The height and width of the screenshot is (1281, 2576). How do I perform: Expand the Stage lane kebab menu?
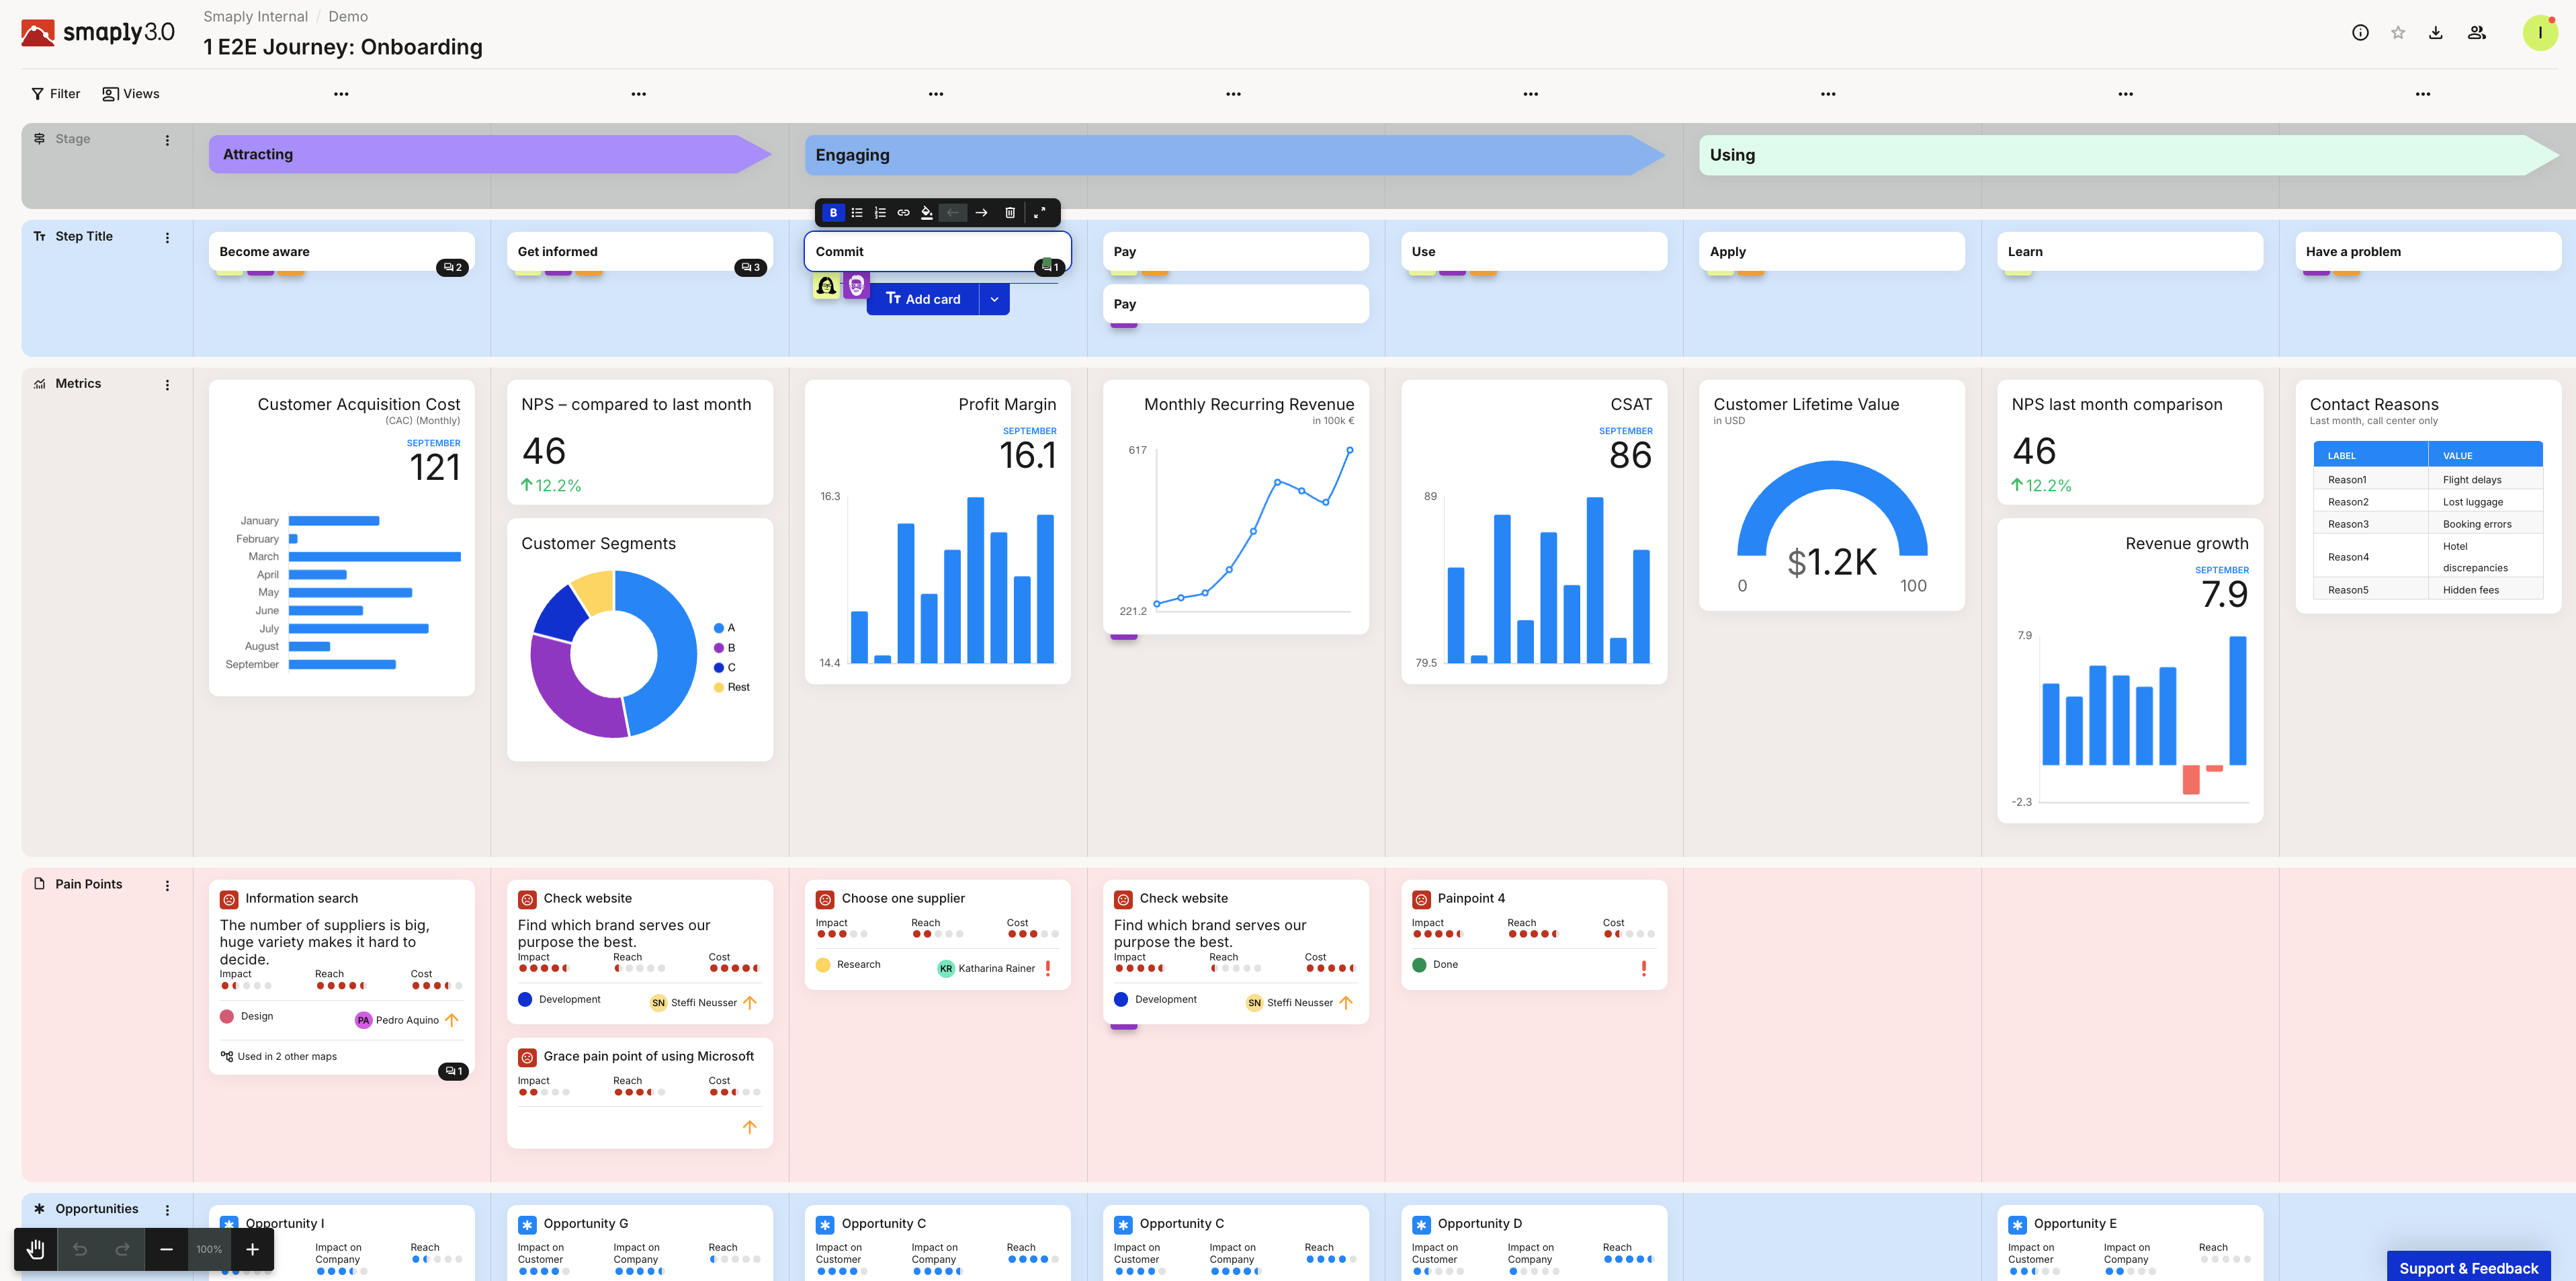point(167,140)
